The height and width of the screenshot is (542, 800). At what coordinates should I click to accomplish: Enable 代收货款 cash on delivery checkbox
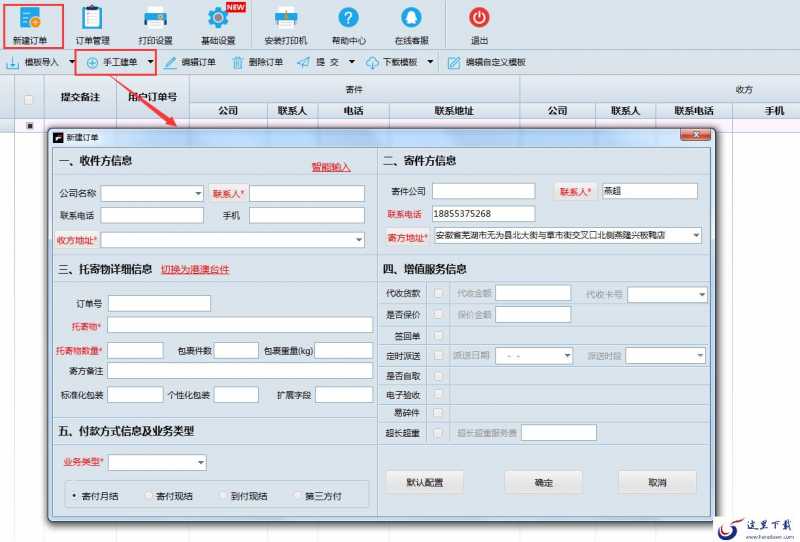pyautogui.click(x=438, y=293)
